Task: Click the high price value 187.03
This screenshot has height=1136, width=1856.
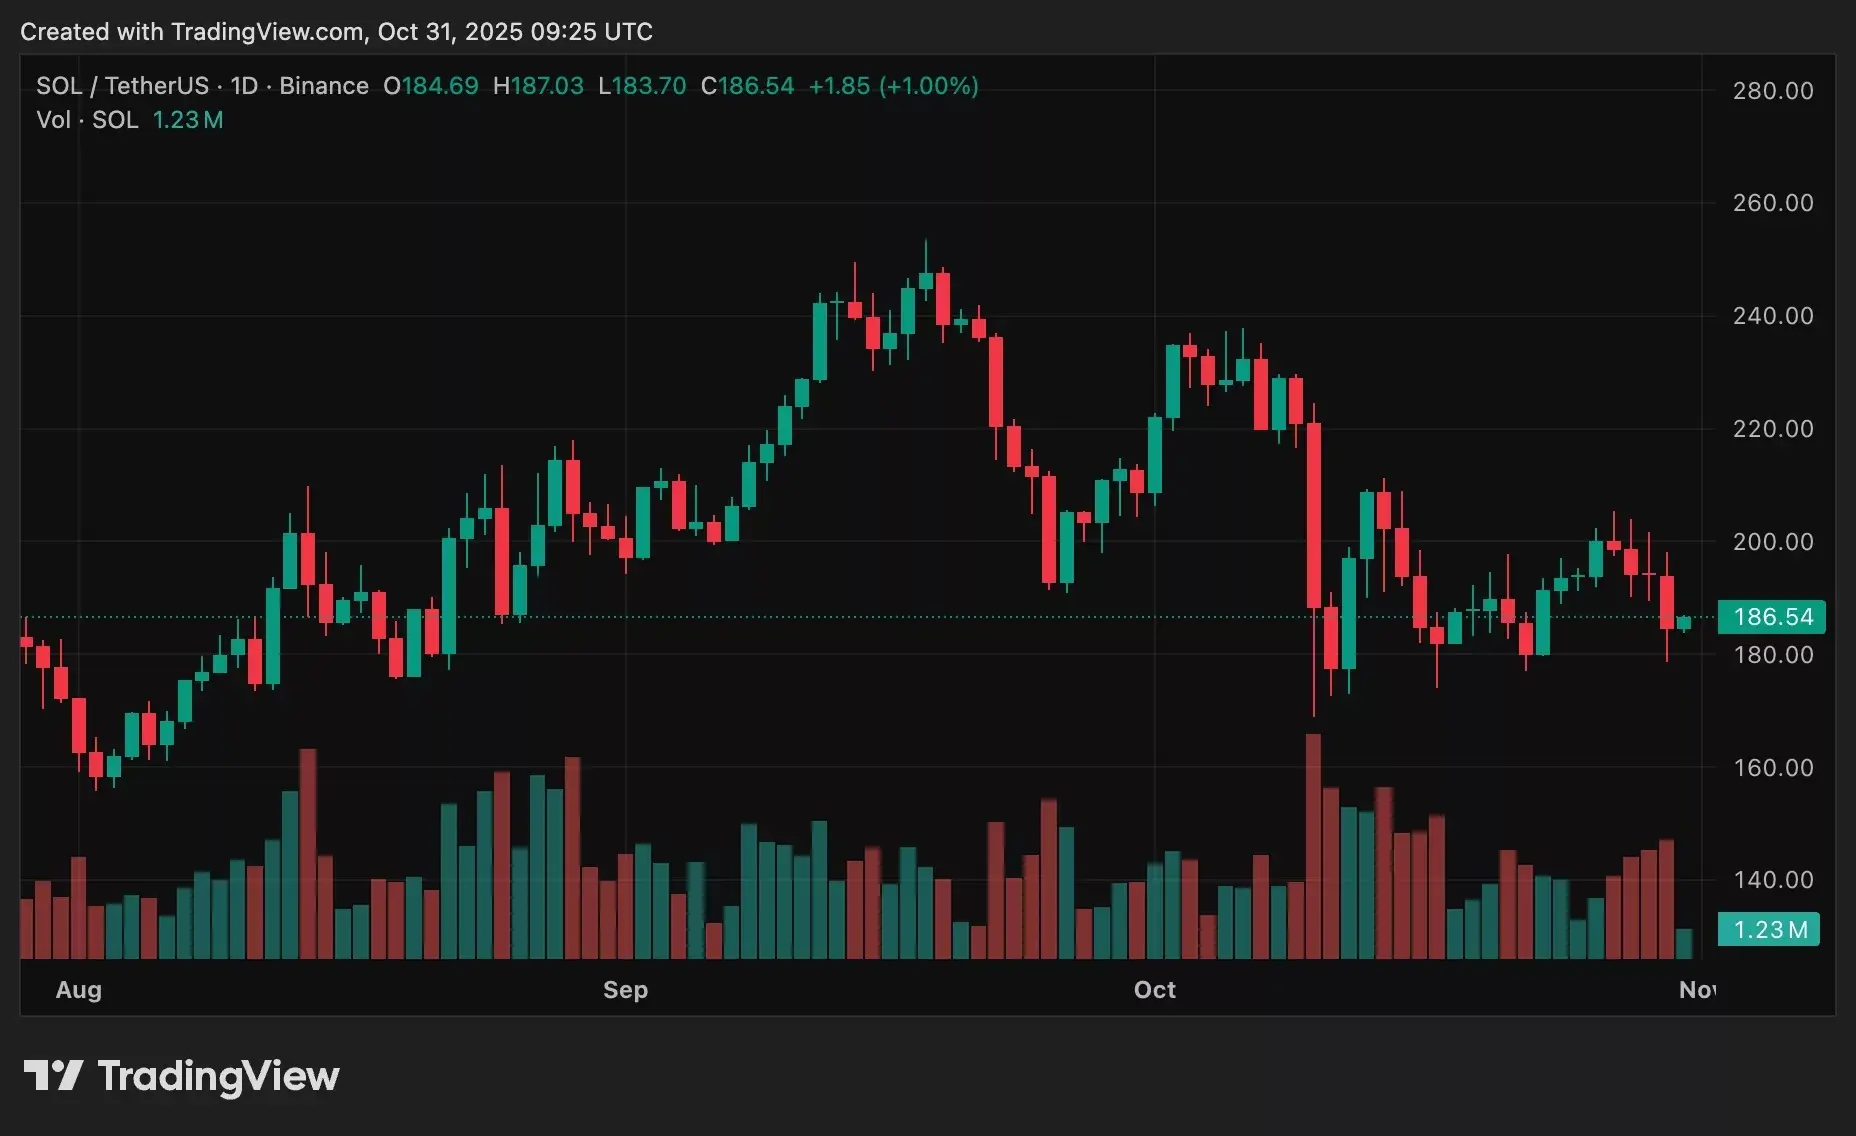Action: click(x=546, y=86)
